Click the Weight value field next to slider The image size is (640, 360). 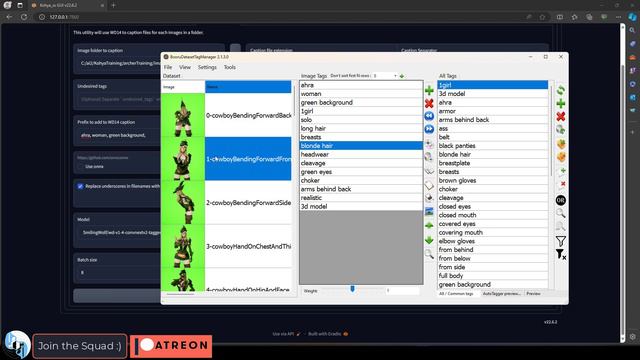point(402,291)
